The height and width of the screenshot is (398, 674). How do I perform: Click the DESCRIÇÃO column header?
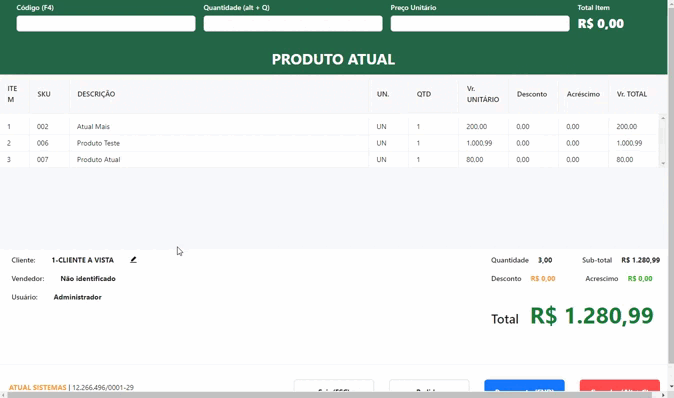(x=96, y=94)
